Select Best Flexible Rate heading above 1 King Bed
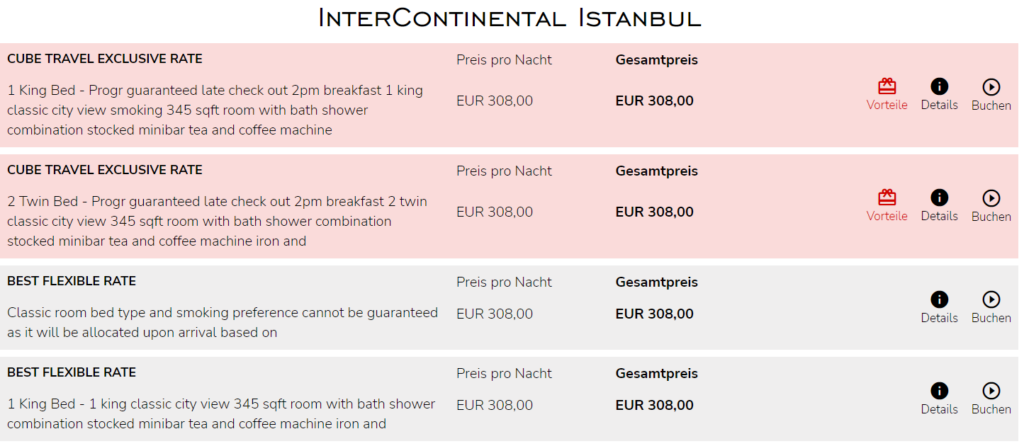 point(72,372)
